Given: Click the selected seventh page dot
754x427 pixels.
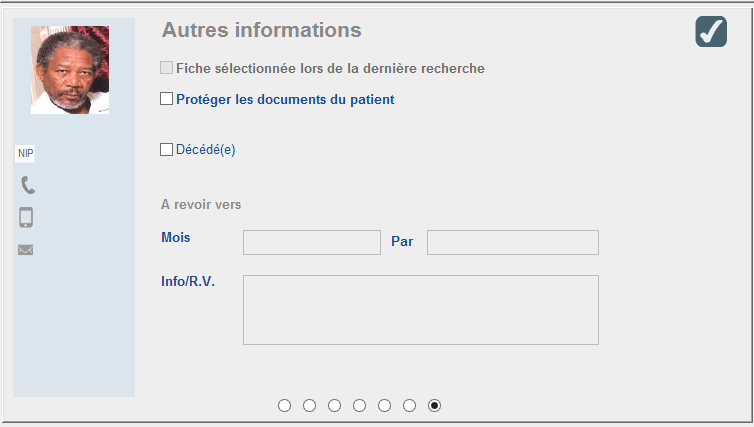Looking at the screenshot, I should (x=435, y=405).
